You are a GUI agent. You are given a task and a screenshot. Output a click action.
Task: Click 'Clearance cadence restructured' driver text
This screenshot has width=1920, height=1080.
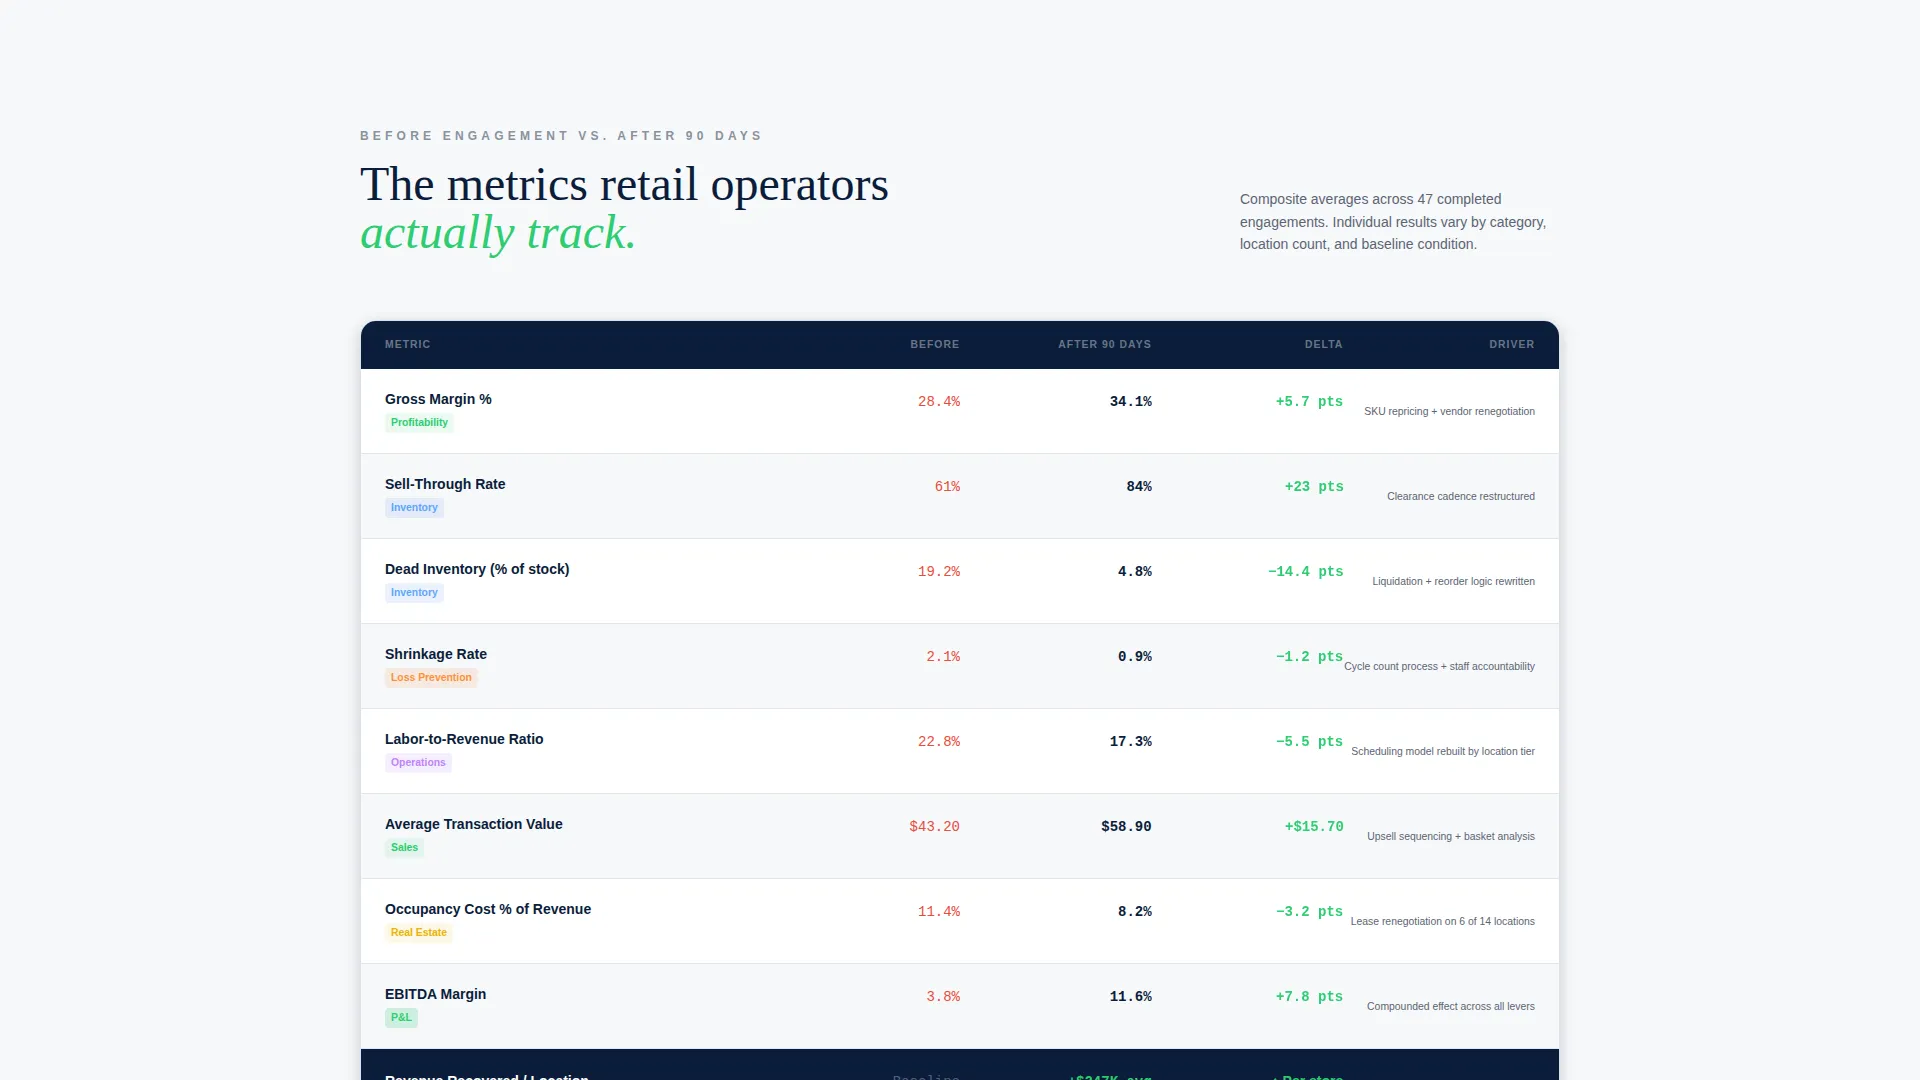pos(1460,496)
